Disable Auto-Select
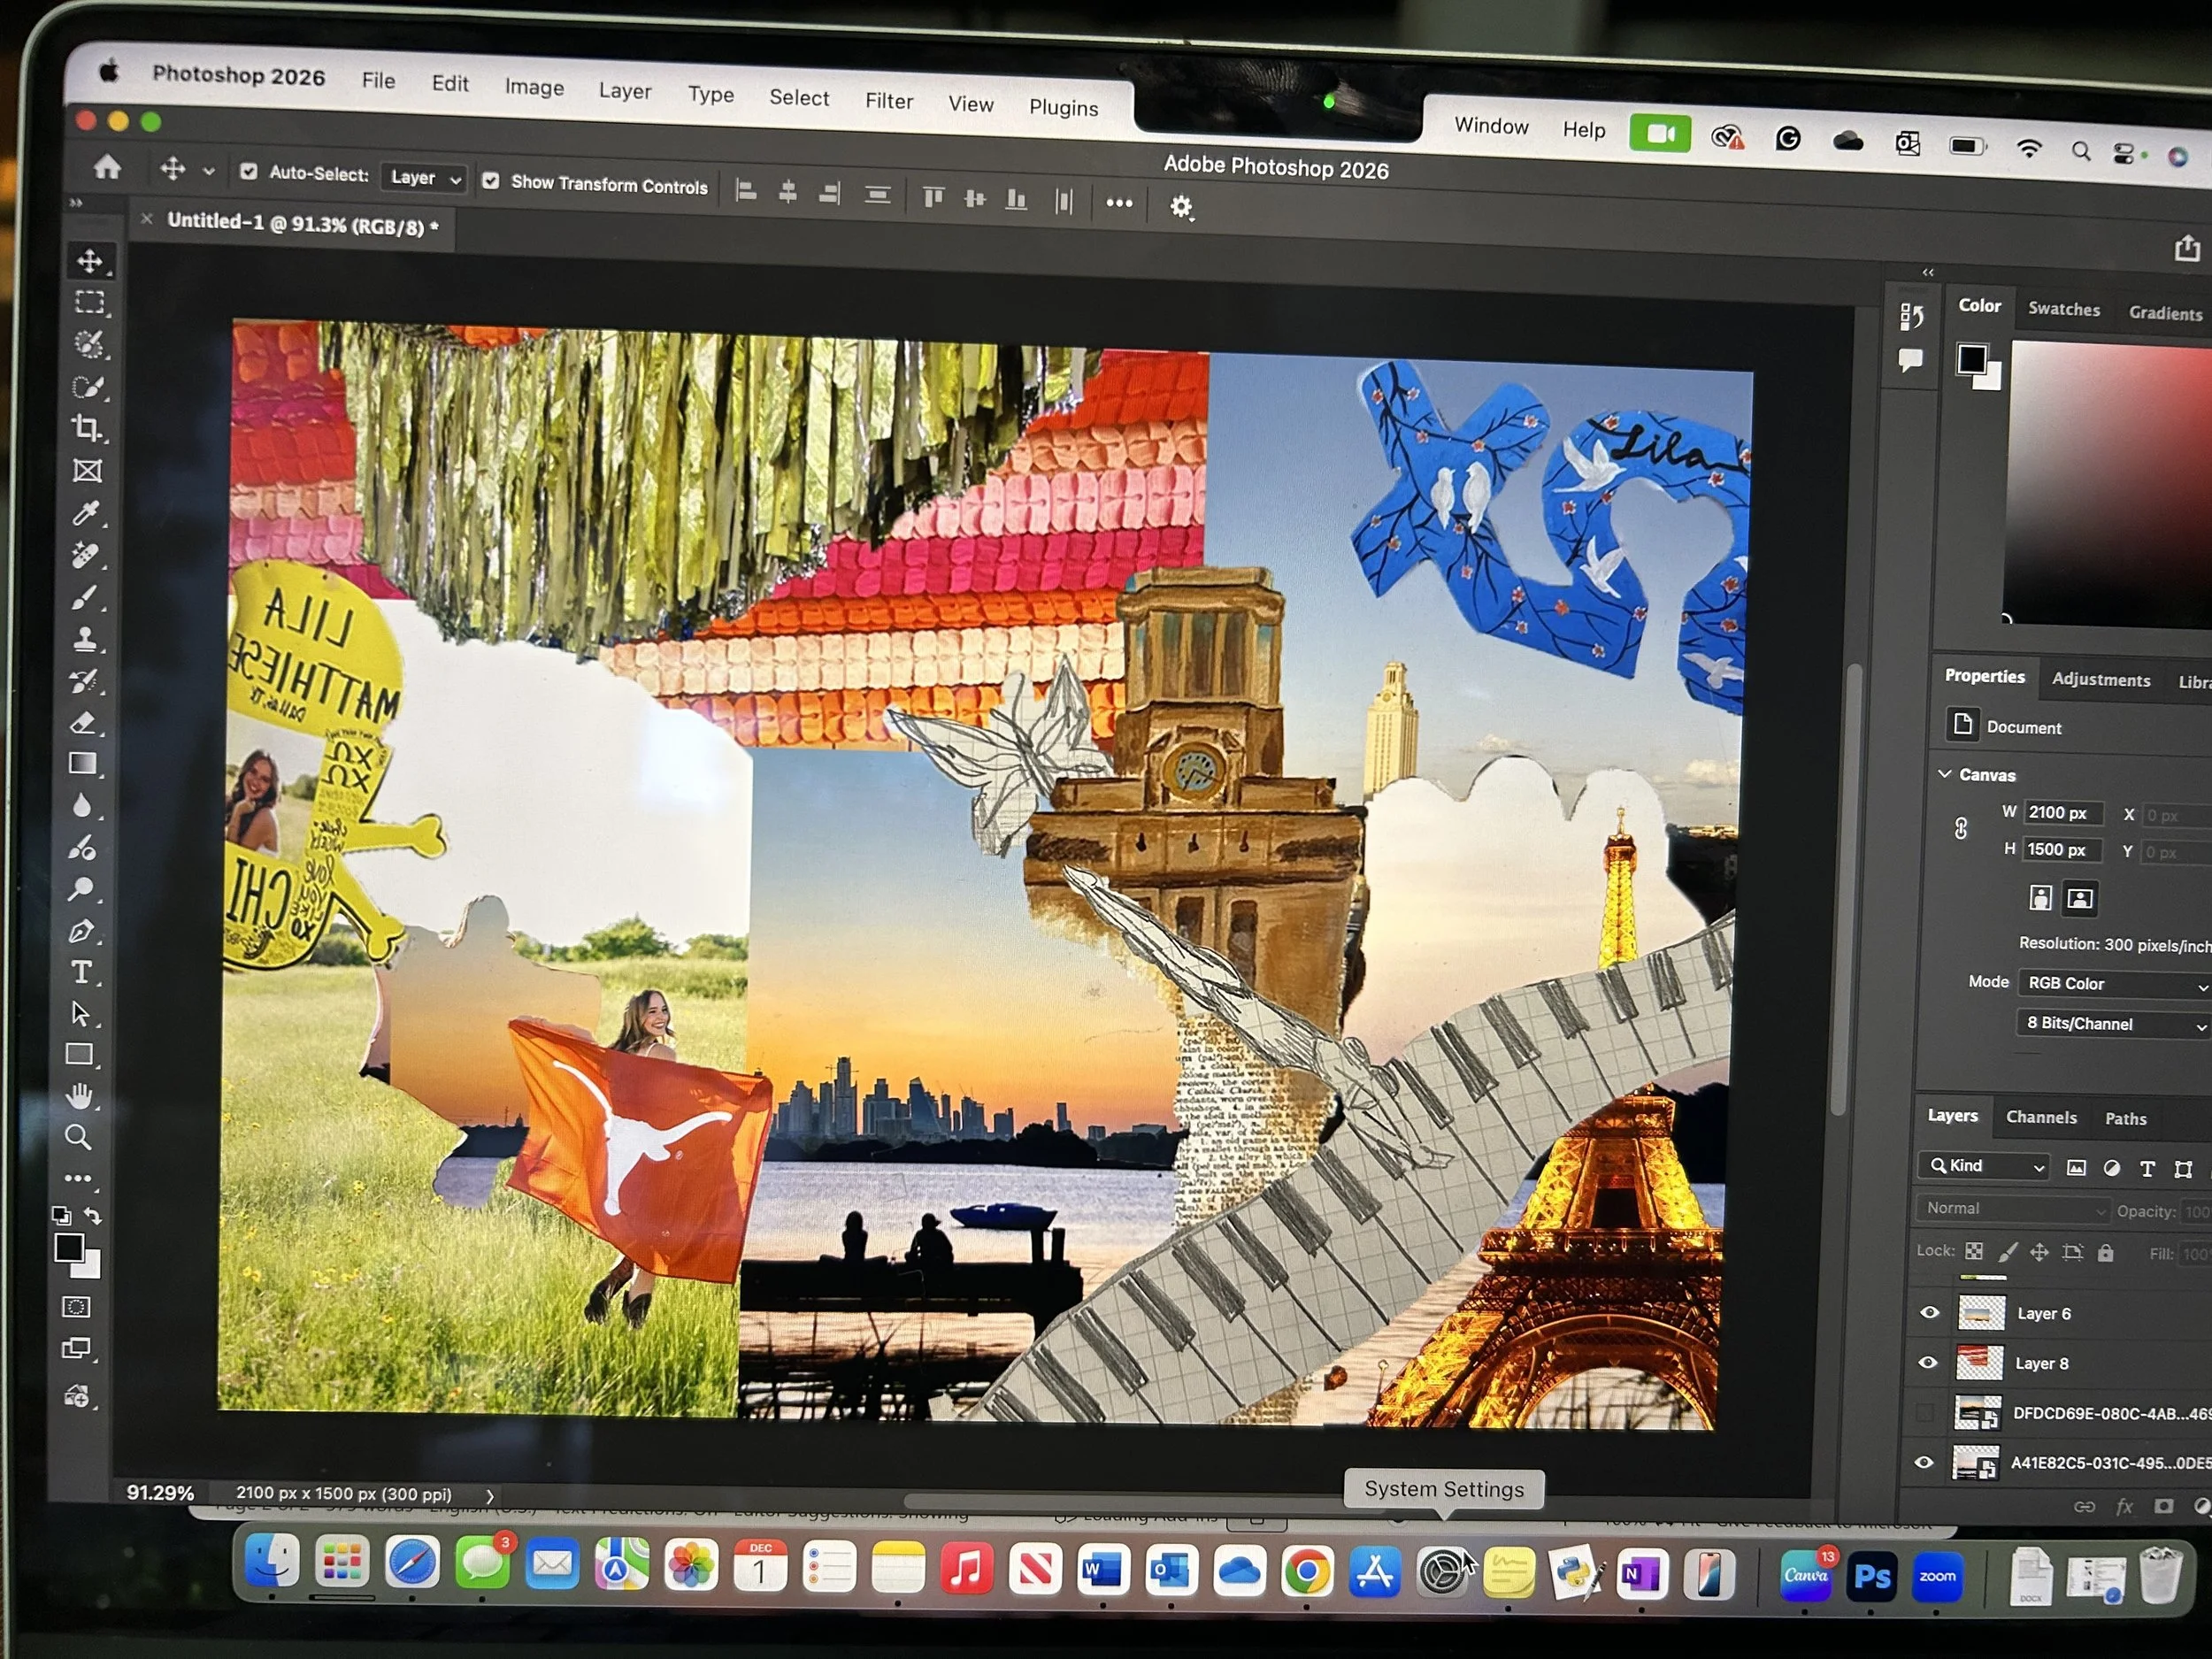The image size is (2212, 1659). click(x=249, y=172)
